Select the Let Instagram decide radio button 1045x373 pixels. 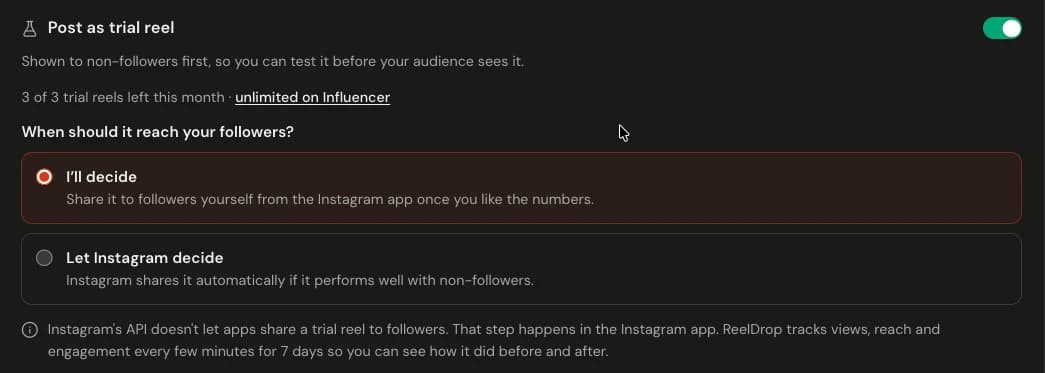44,258
